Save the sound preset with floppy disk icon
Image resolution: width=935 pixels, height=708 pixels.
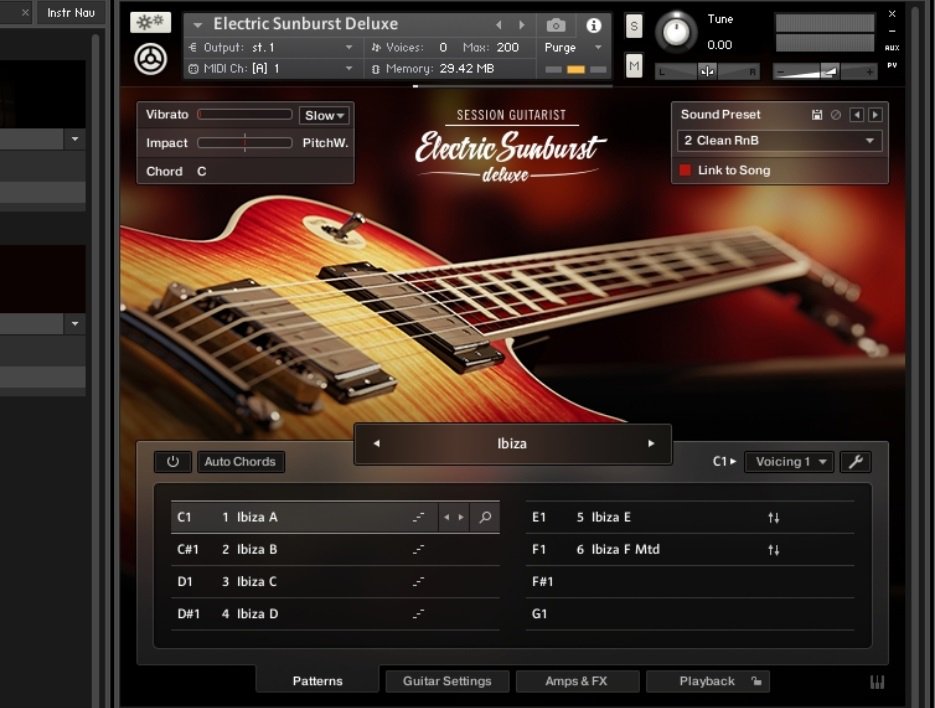[x=817, y=115]
